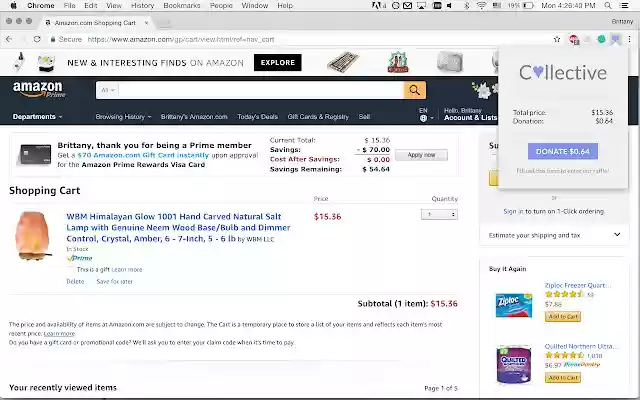640x400 pixels.
Task: Expand Estimate your shipping and tax
Action: 554,235
